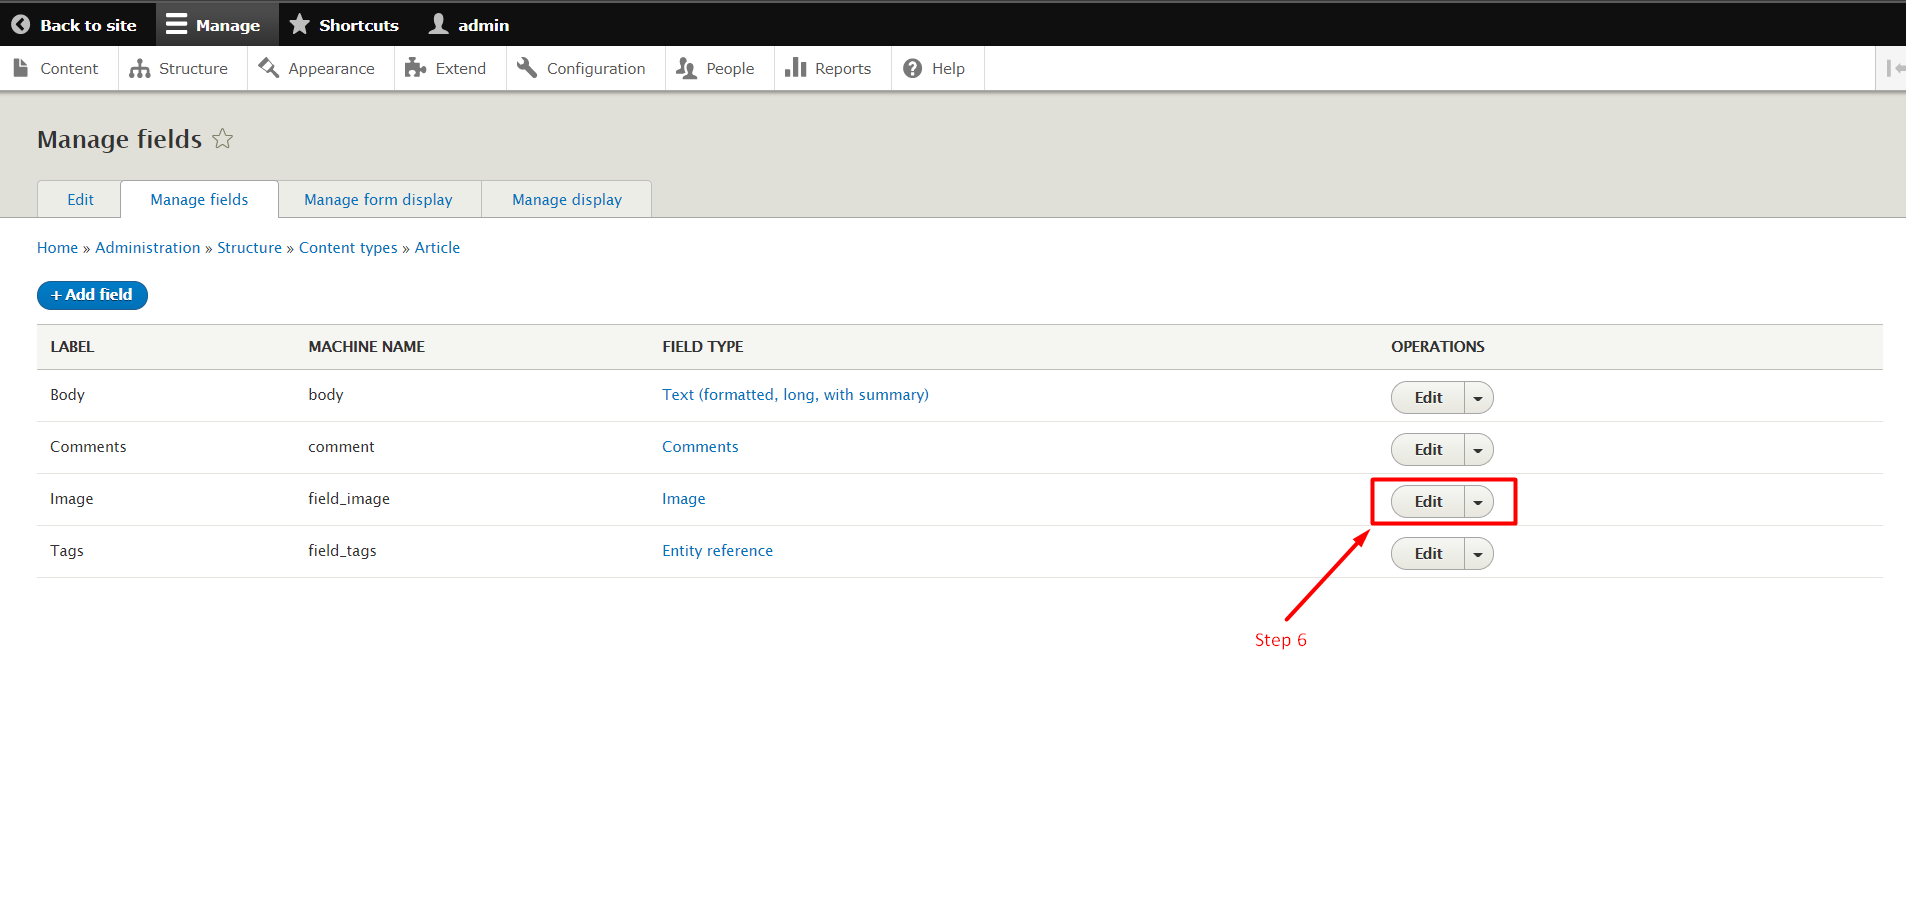
Task: Open the Edit tab
Action: click(80, 199)
